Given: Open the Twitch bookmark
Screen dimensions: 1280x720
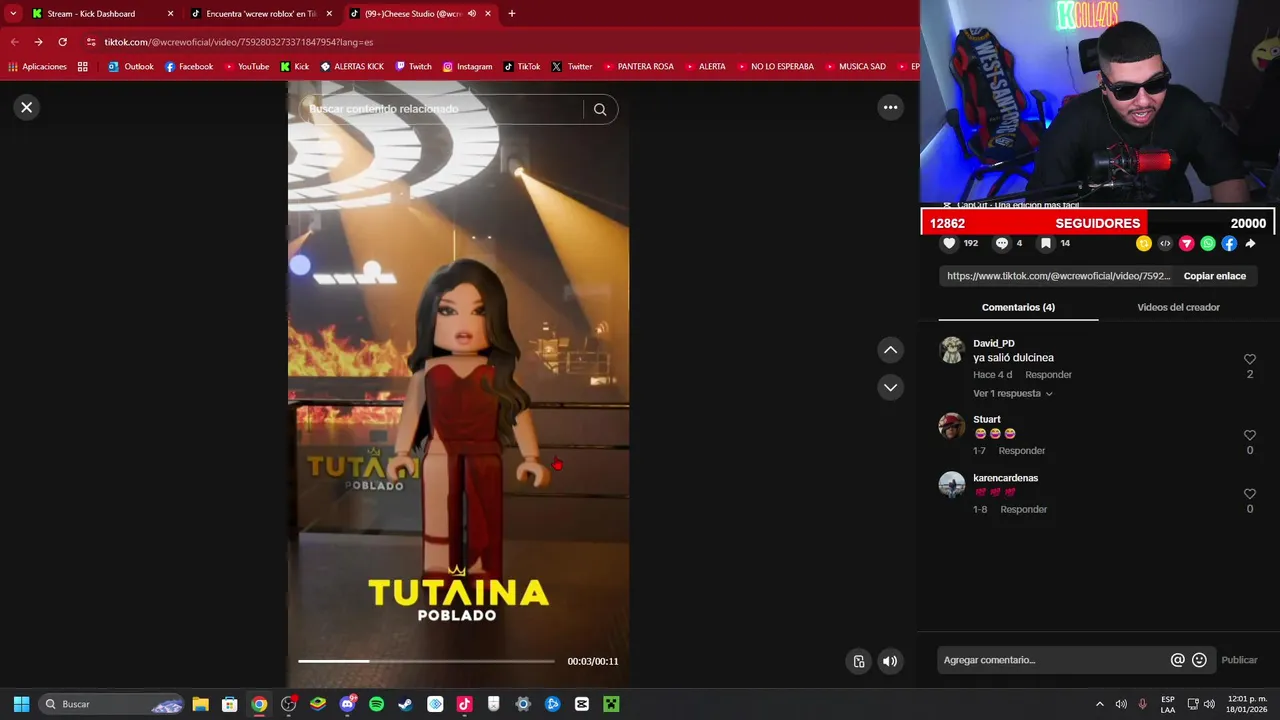Looking at the screenshot, I should pyautogui.click(x=414, y=67).
